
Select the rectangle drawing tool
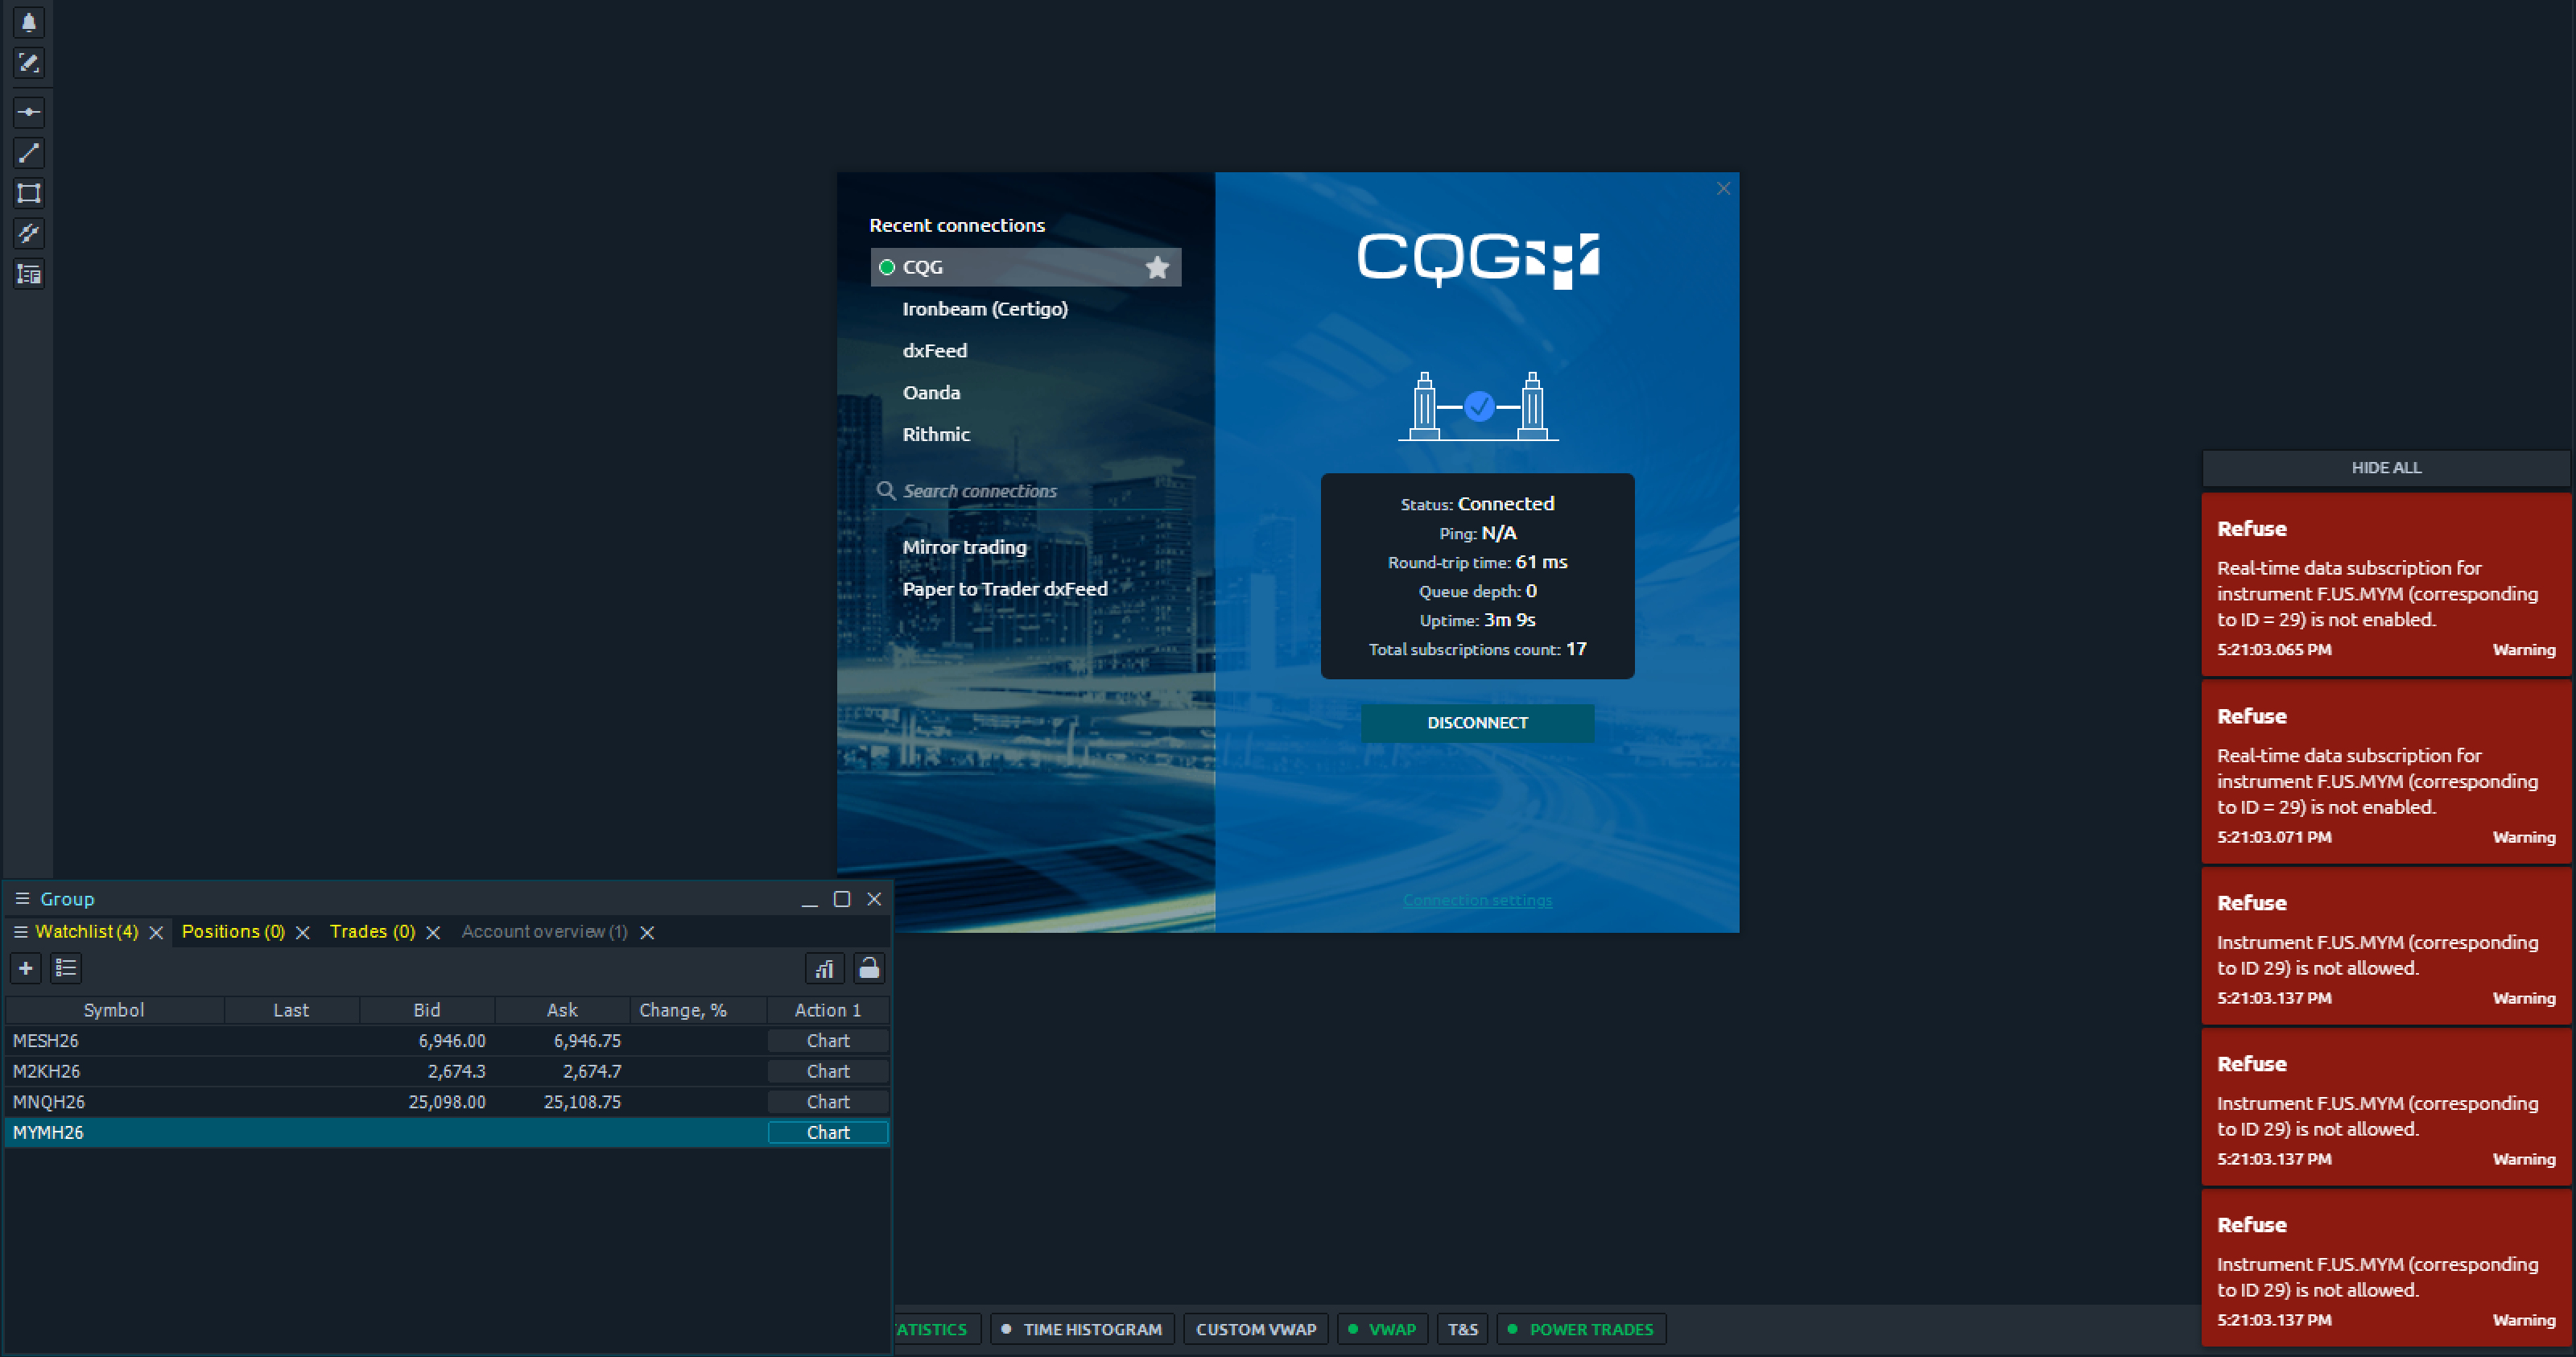[28, 193]
